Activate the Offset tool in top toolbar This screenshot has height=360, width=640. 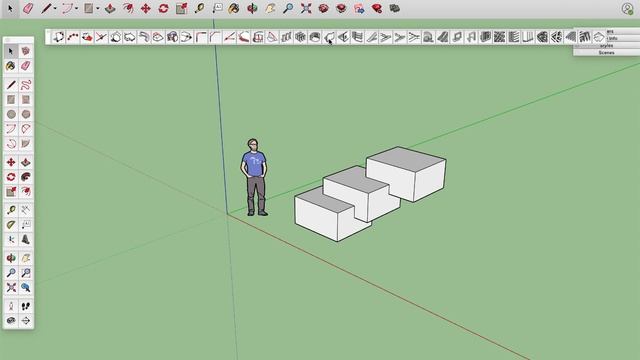click(128, 8)
